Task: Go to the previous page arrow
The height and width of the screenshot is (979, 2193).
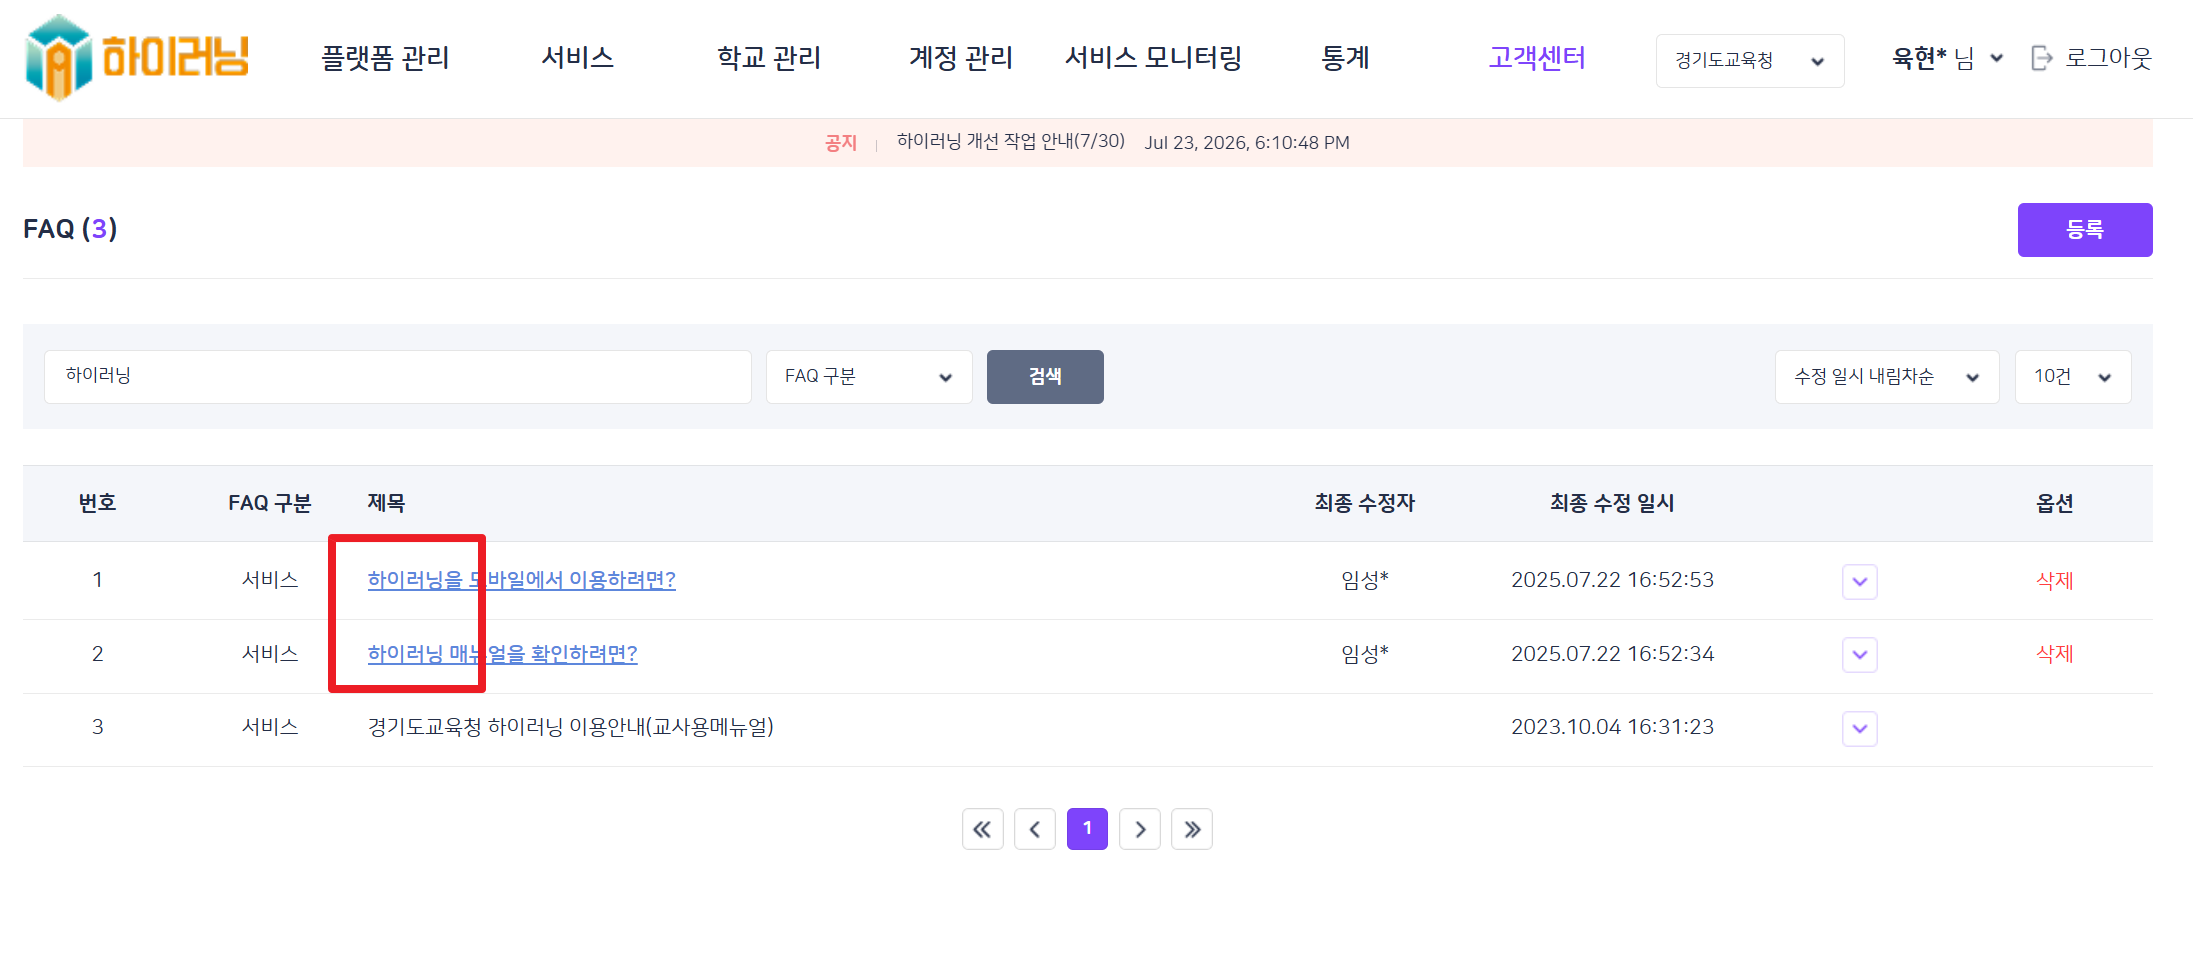Action: [x=1035, y=829]
